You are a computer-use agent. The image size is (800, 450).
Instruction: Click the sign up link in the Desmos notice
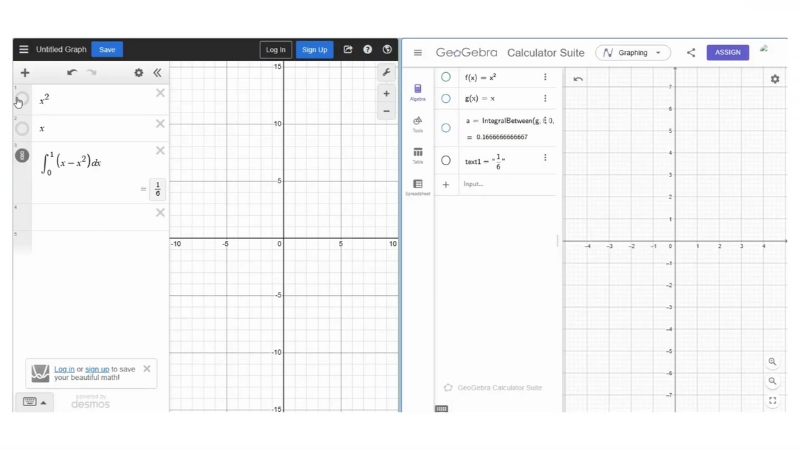[x=97, y=369]
